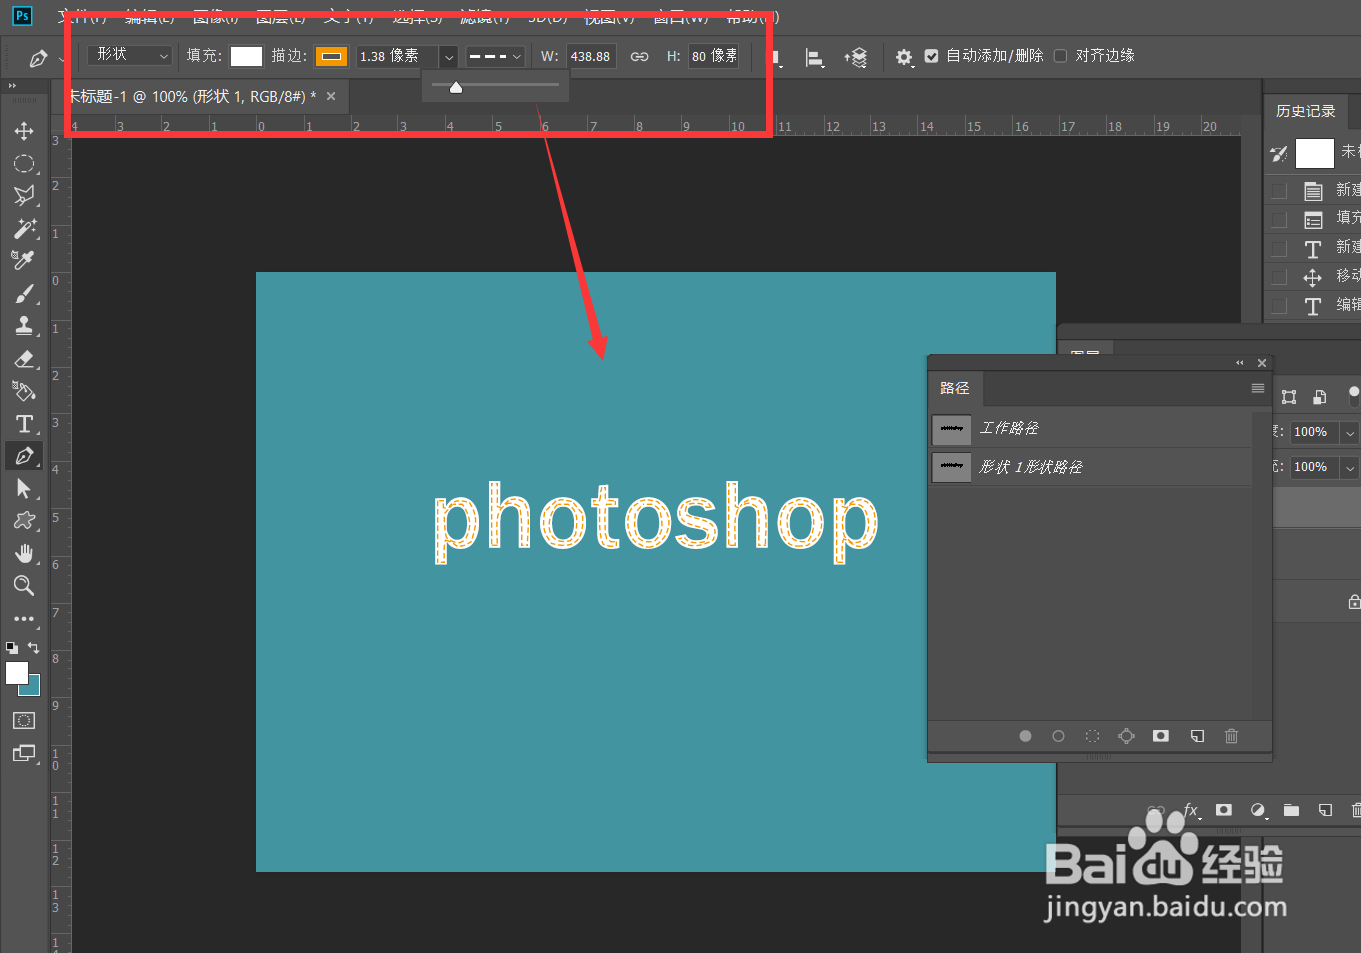
Task: Click the 填充 fill color swatch
Action: (246, 57)
